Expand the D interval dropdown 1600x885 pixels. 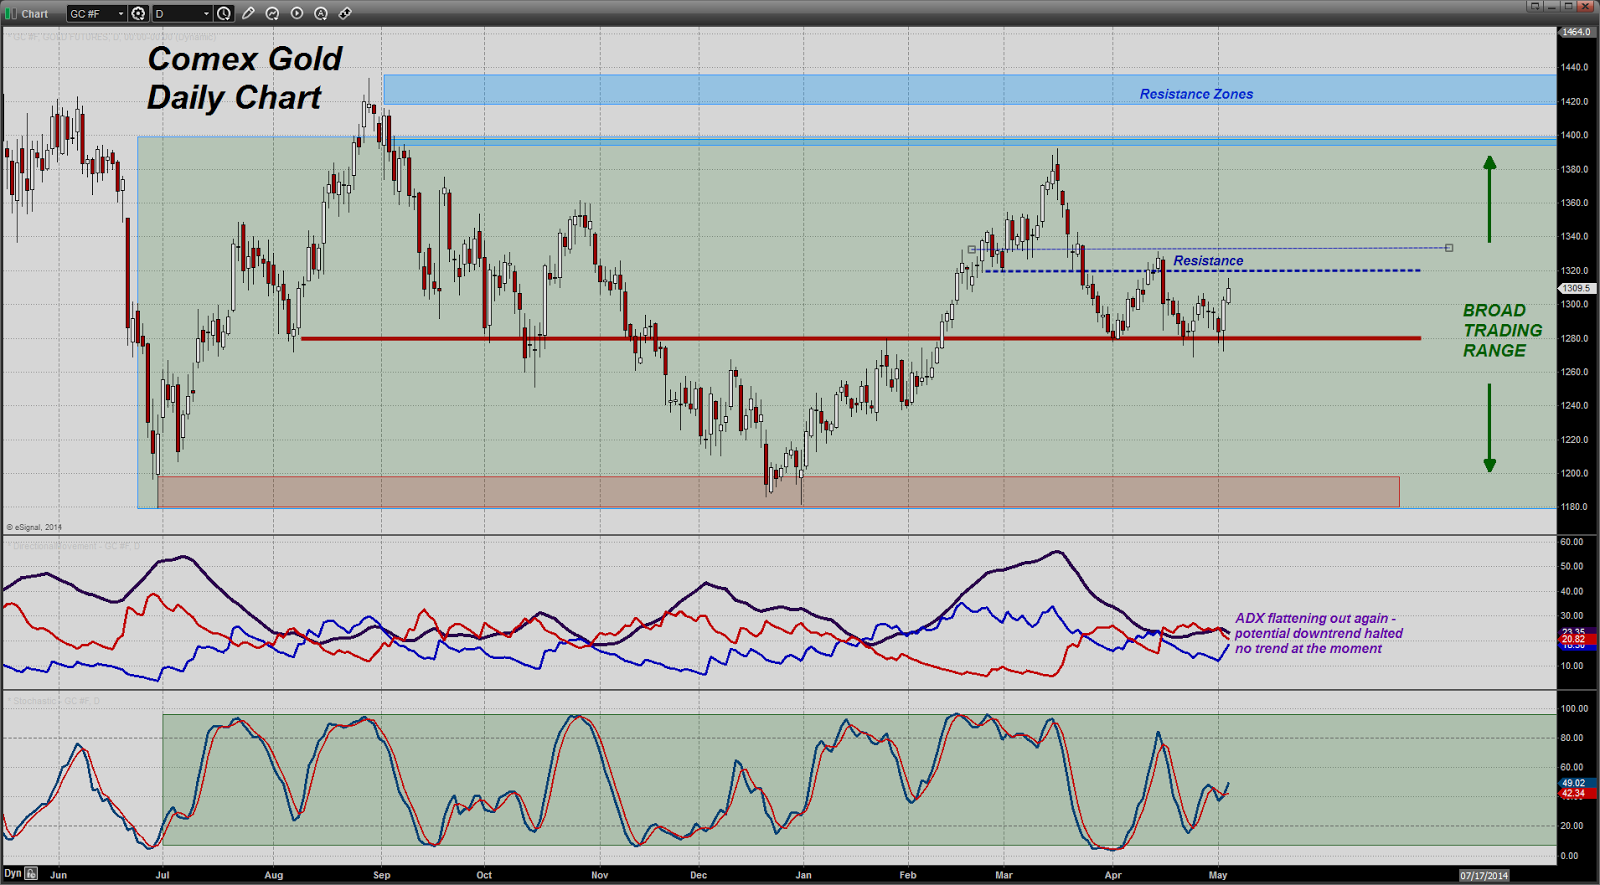pos(207,14)
